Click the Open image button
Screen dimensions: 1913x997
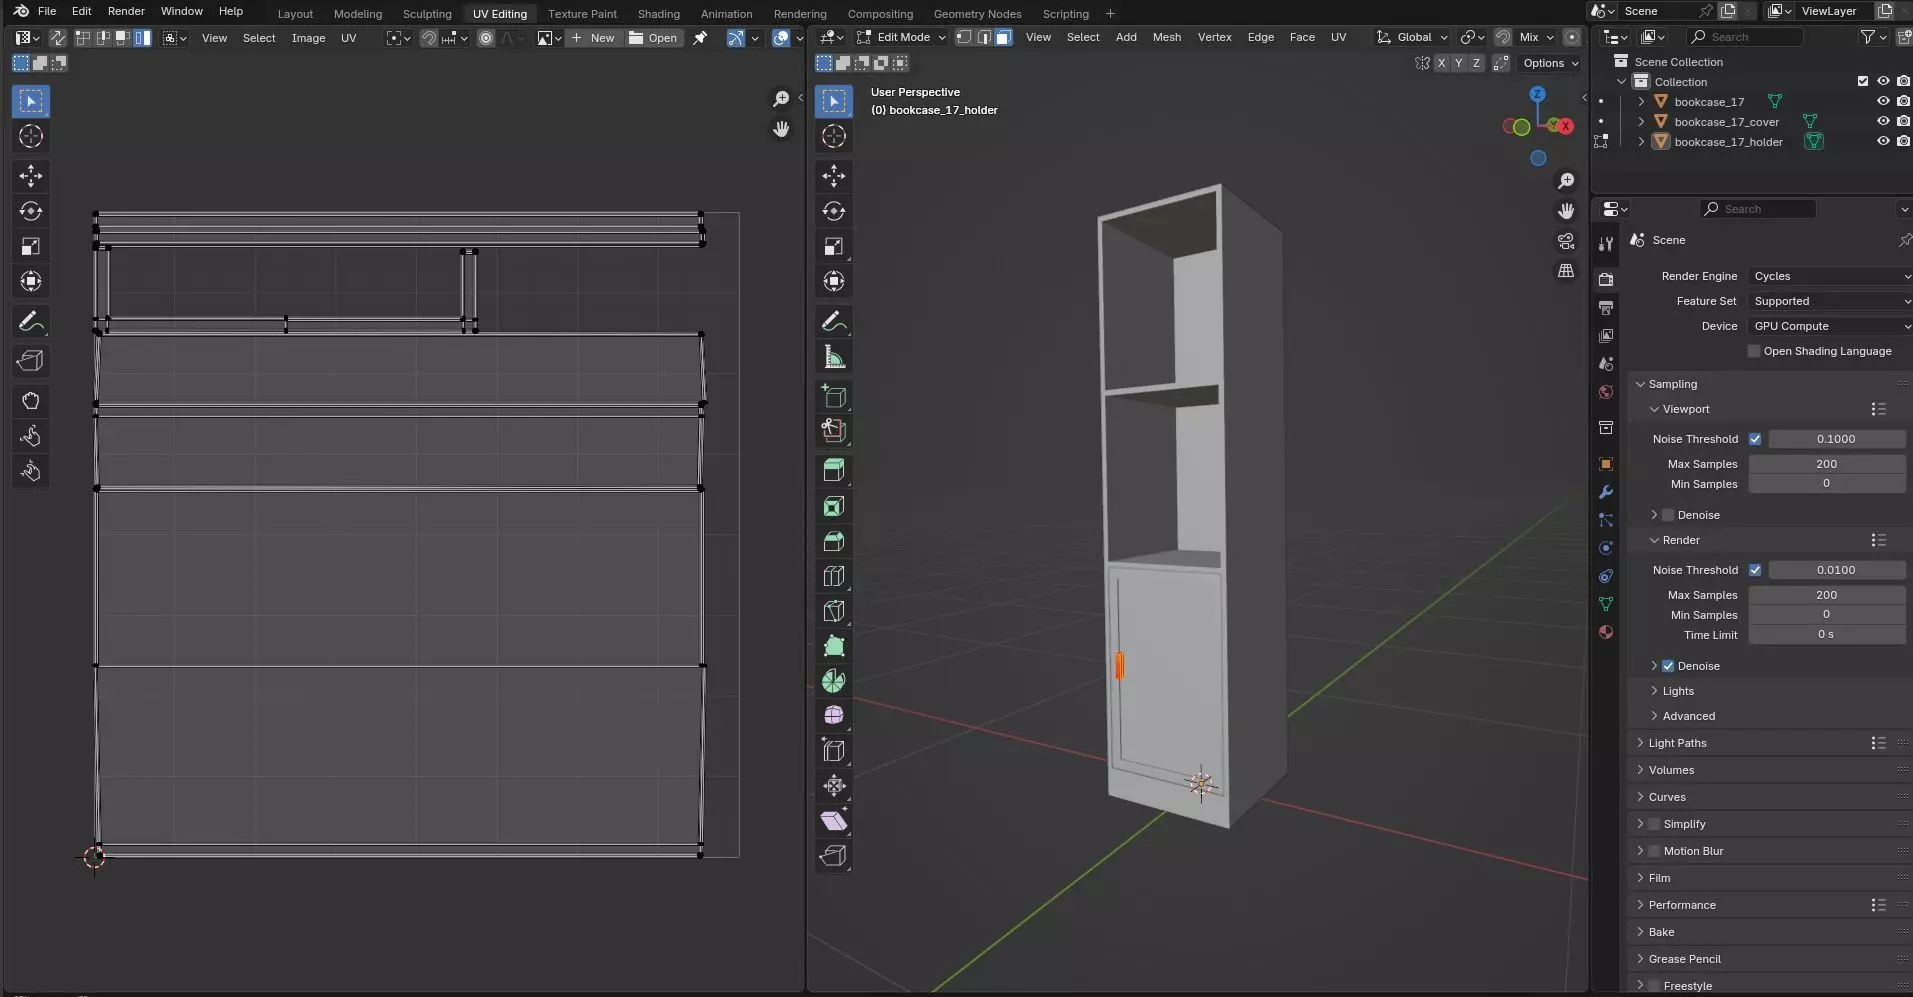pos(653,38)
